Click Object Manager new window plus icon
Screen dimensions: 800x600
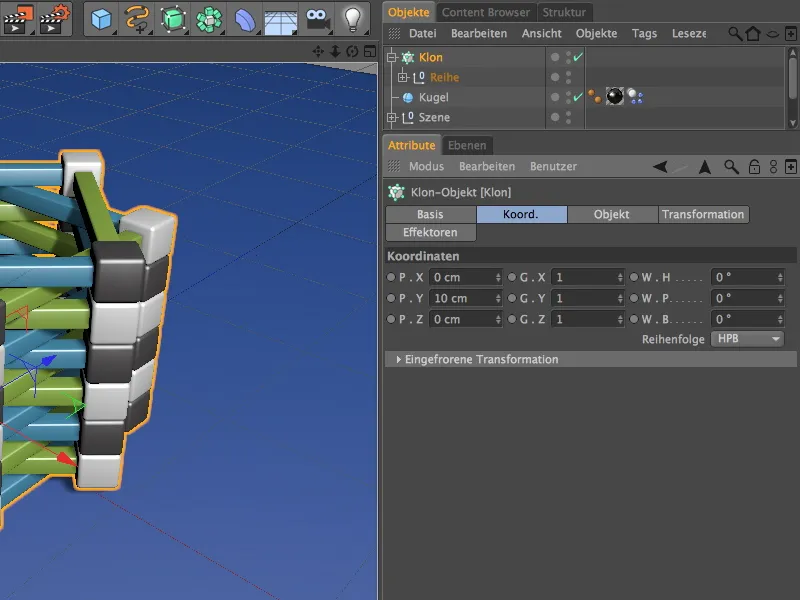click(x=790, y=34)
